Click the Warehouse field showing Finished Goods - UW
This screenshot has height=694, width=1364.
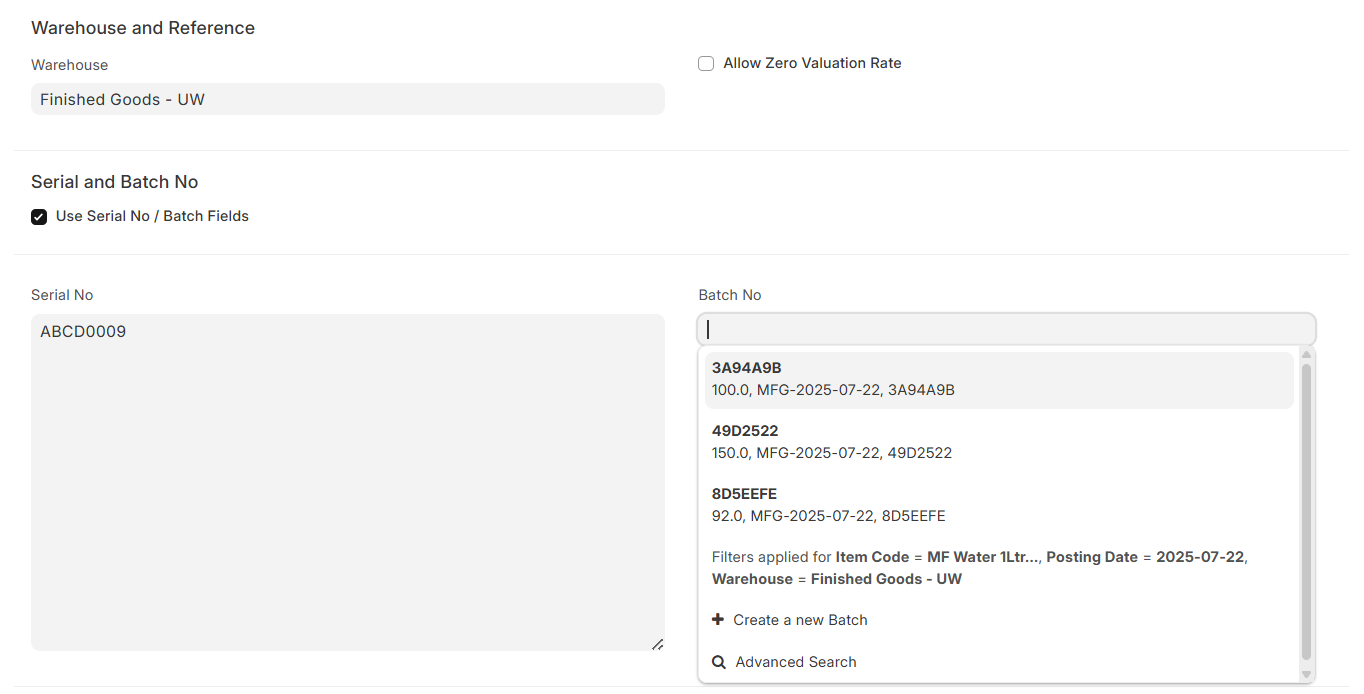tap(347, 100)
